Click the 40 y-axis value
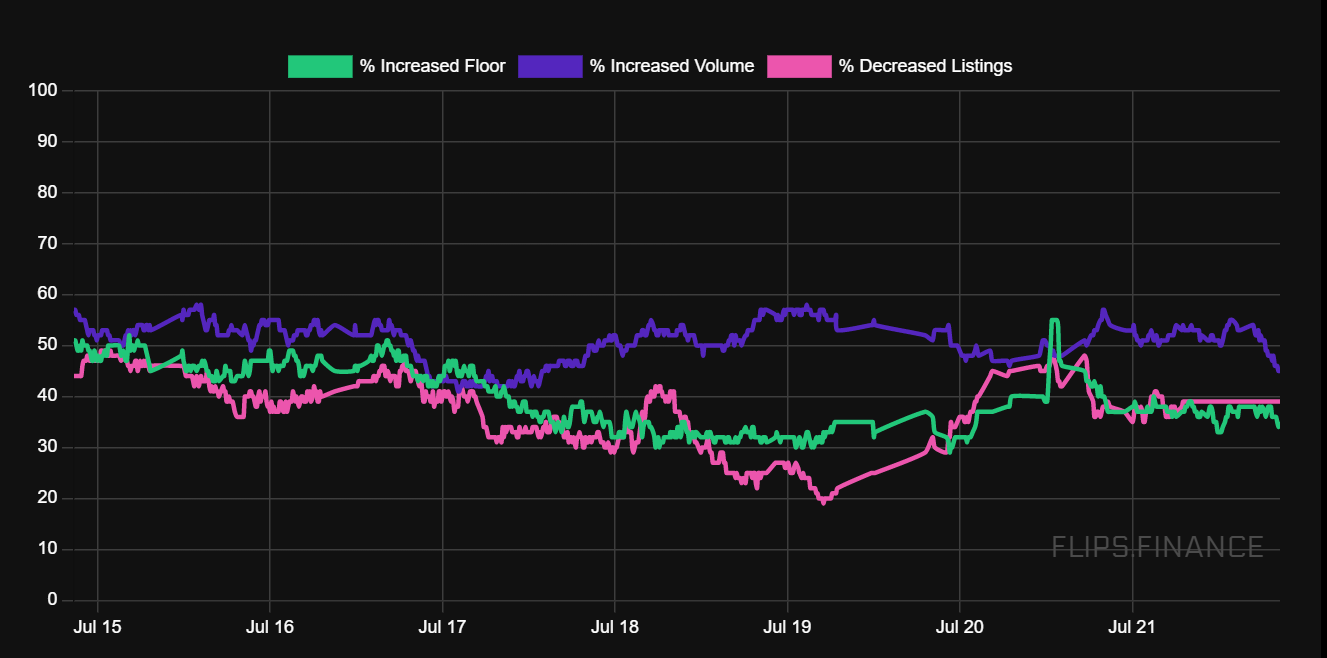This screenshot has width=1327, height=658. point(48,396)
